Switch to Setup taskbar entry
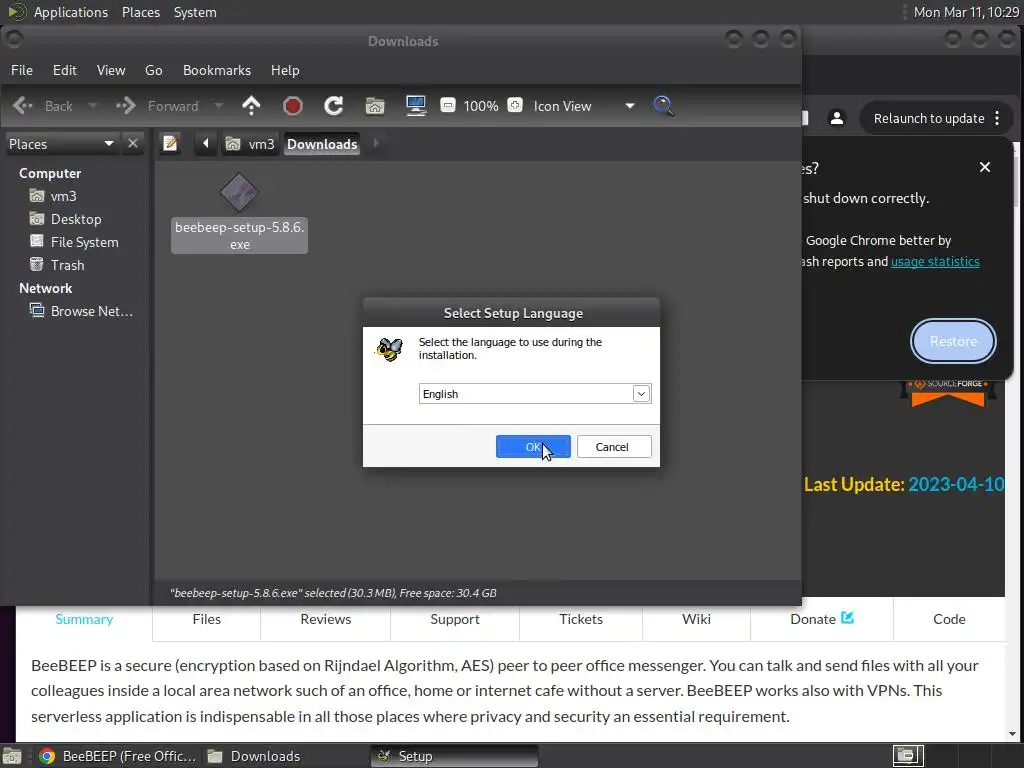Viewport: 1024px width, 768px height. coord(455,756)
